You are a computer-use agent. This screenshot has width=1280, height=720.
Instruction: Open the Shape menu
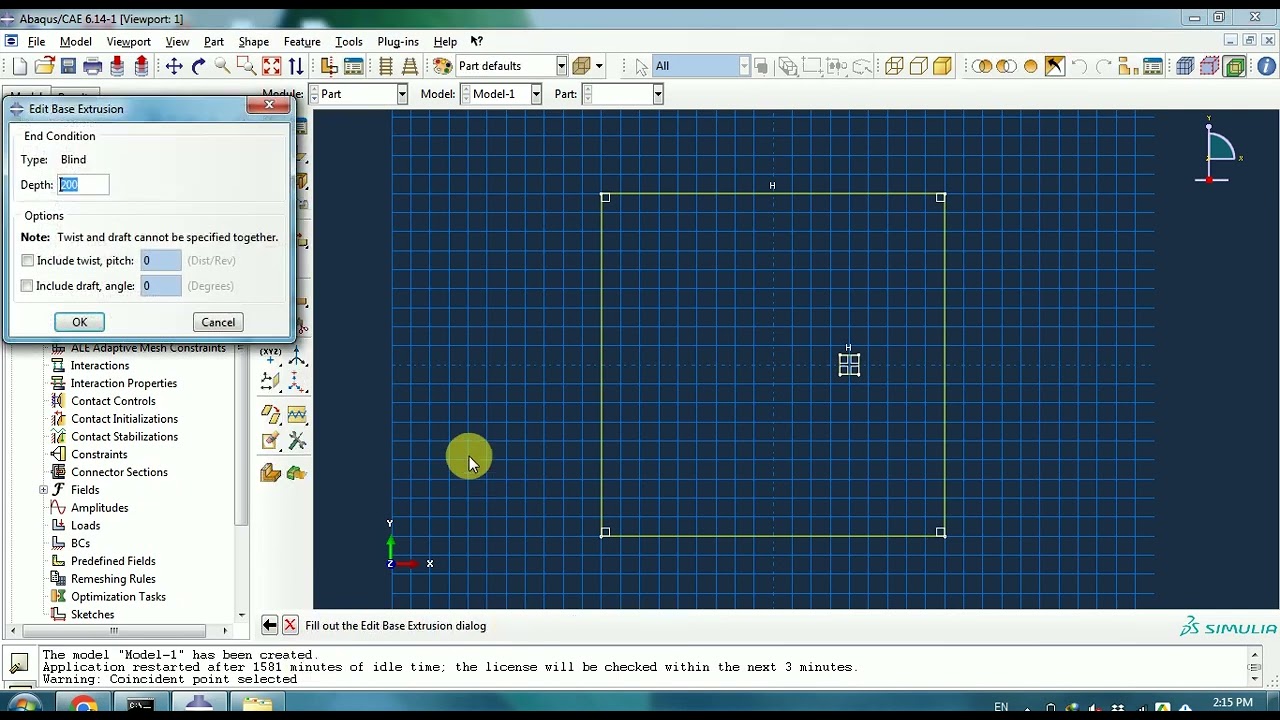point(254,42)
